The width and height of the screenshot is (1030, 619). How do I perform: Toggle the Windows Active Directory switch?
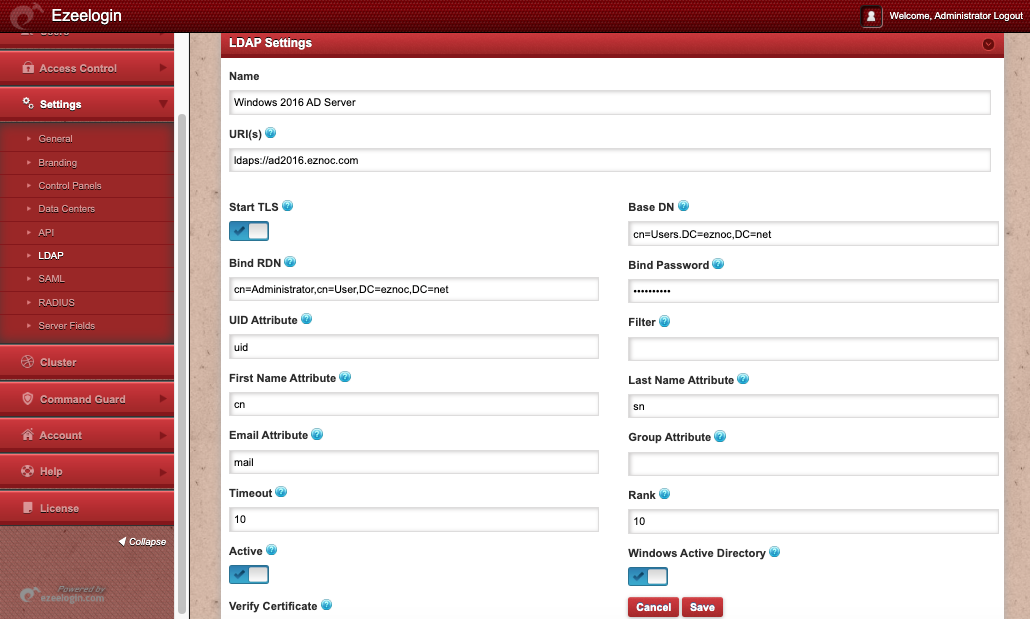point(648,576)
